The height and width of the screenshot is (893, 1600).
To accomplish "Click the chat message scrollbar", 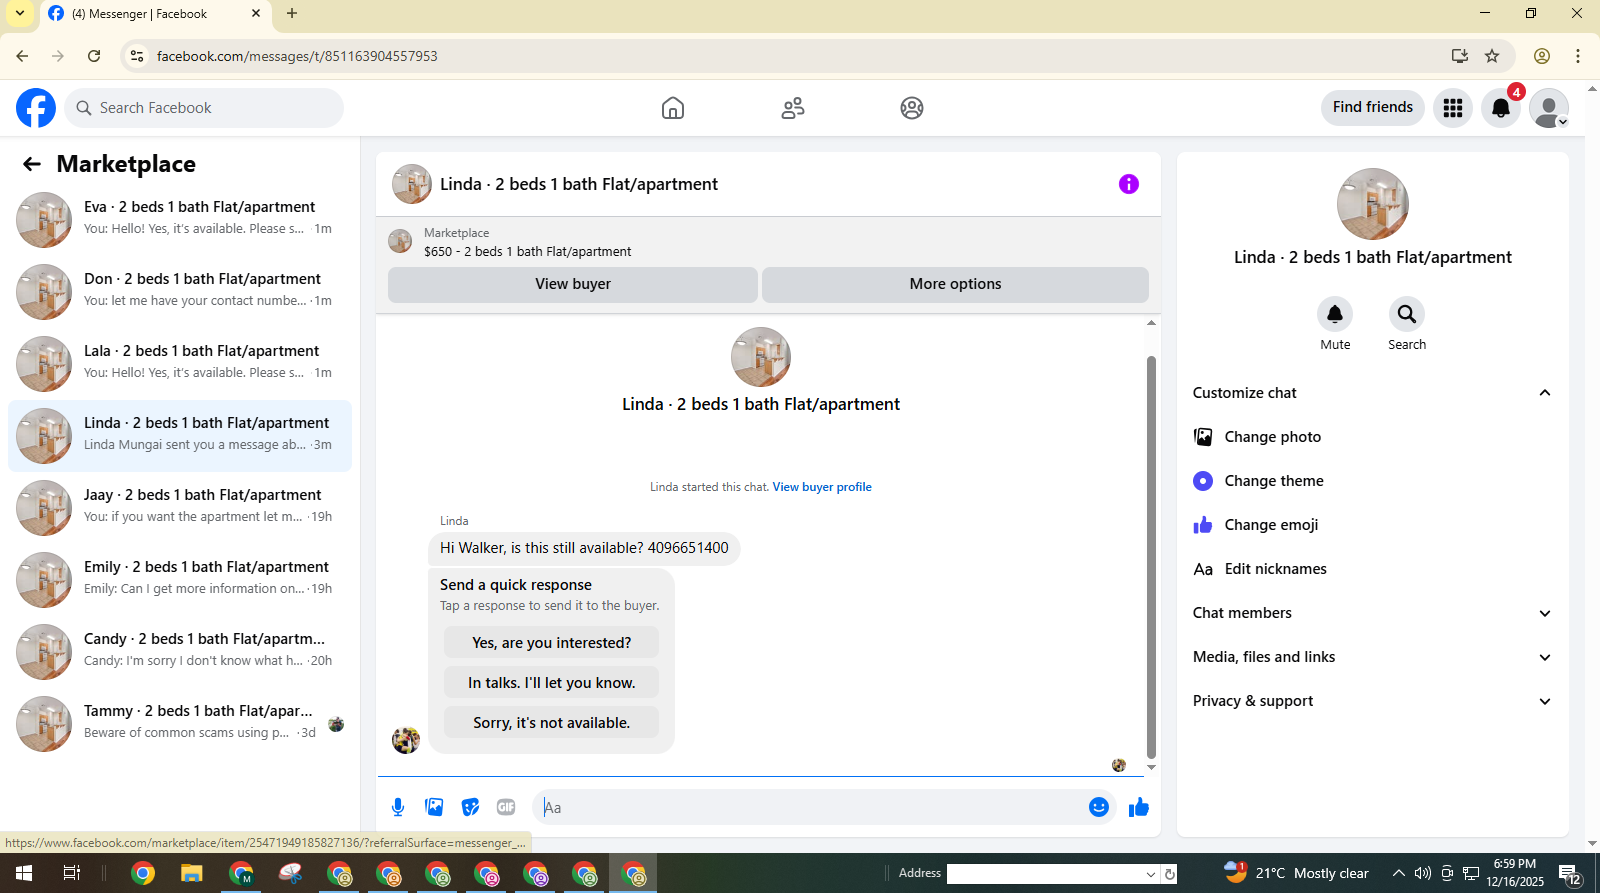I will pos(1151,557).
